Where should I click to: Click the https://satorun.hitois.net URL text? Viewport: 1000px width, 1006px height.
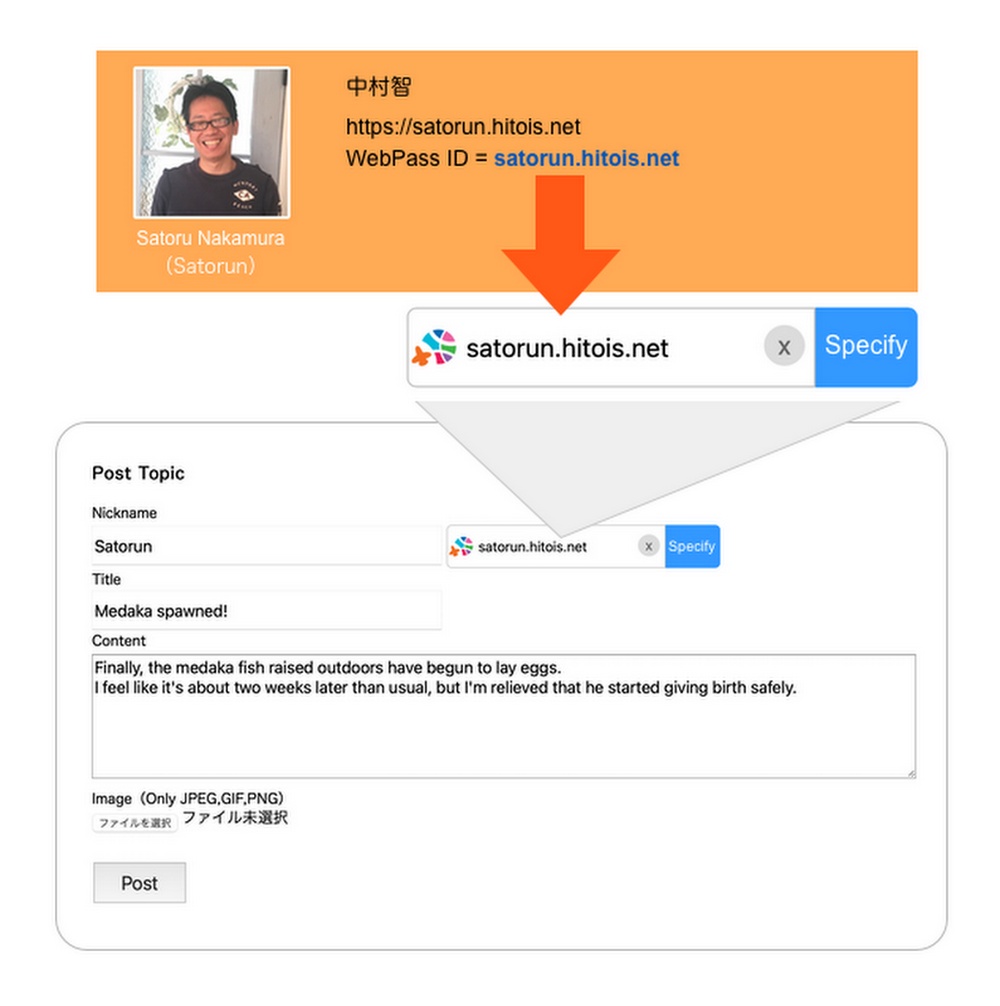point(462,126)
